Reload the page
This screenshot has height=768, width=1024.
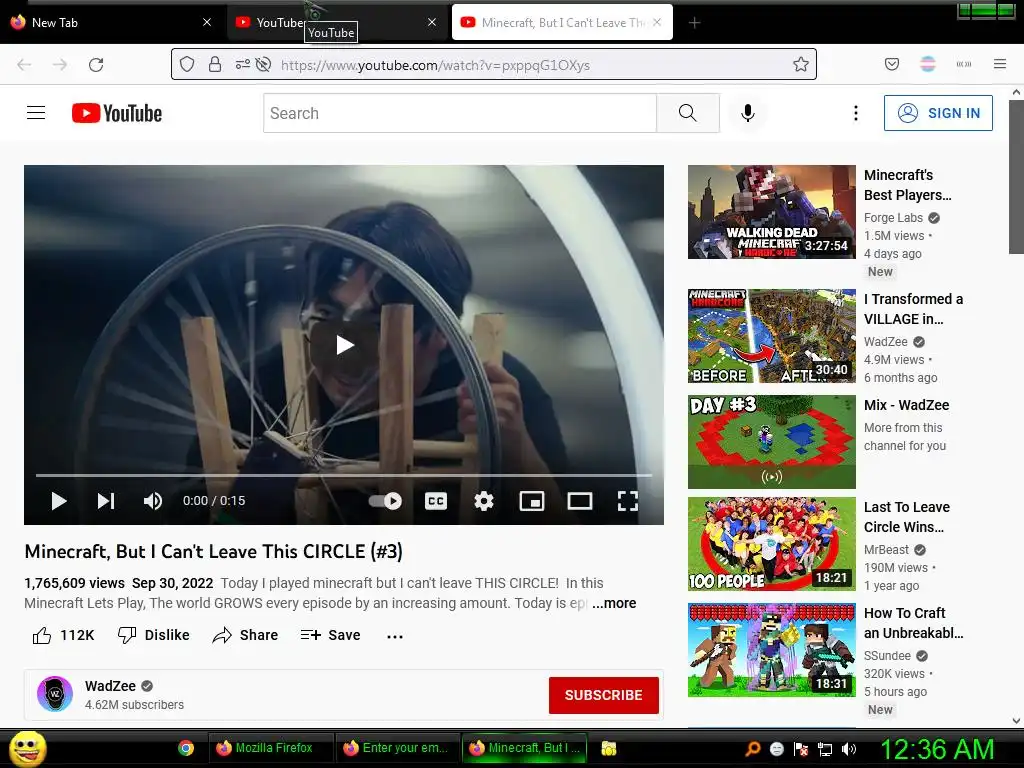(x=96, y=65)
